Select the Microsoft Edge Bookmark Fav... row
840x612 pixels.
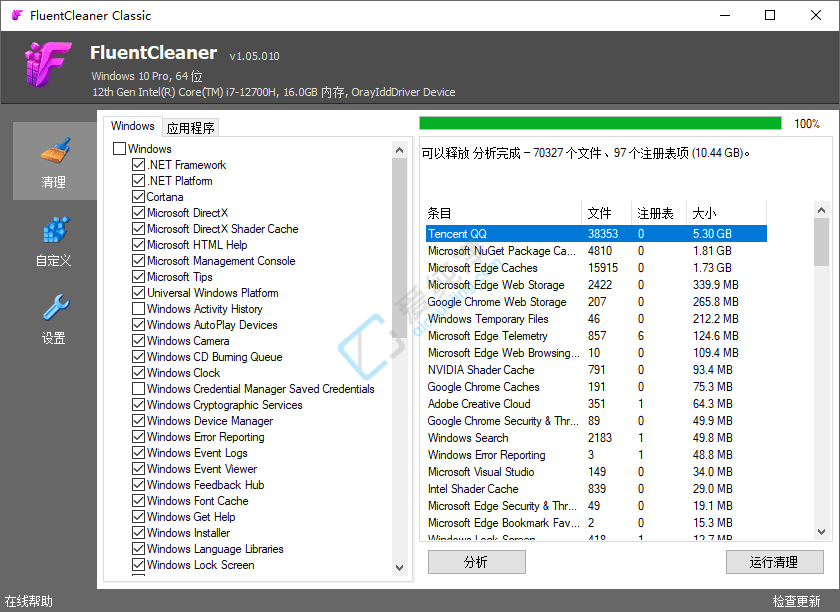[596, 523]
